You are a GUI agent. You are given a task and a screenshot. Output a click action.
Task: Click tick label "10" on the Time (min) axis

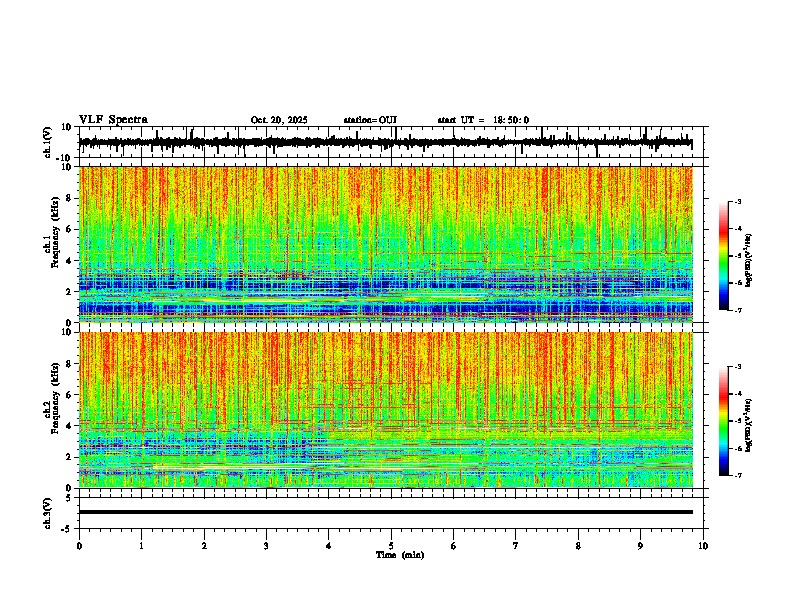coord(703,546)
